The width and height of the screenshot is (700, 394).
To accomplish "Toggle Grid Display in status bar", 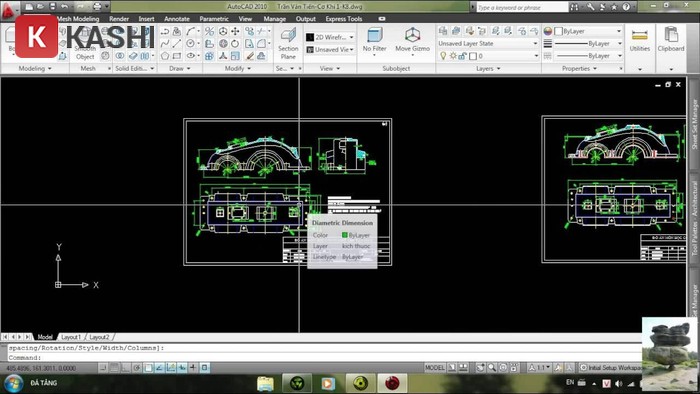I will click(114, 368).
